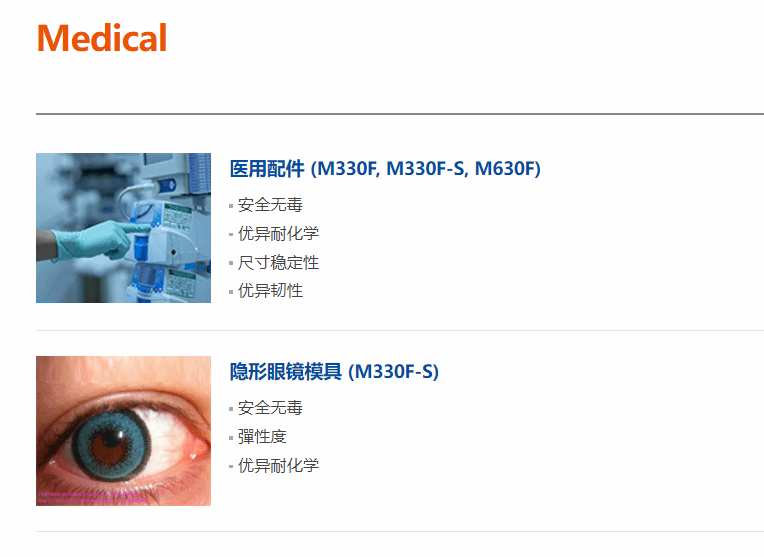Click the bullet marker before 优异韧性
Image resolution: width=764 pixels, height=557 pixels.
click(231, 292)
